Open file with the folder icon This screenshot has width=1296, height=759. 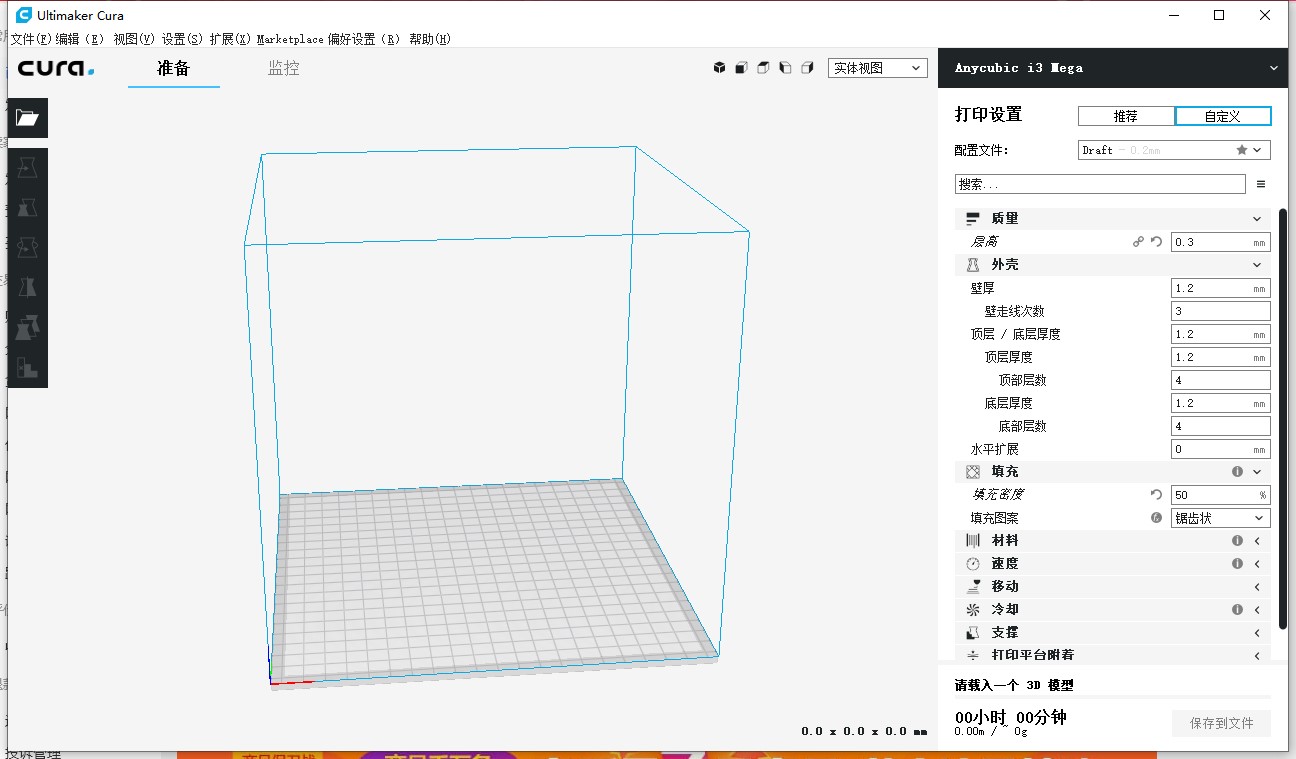point(27,118)
